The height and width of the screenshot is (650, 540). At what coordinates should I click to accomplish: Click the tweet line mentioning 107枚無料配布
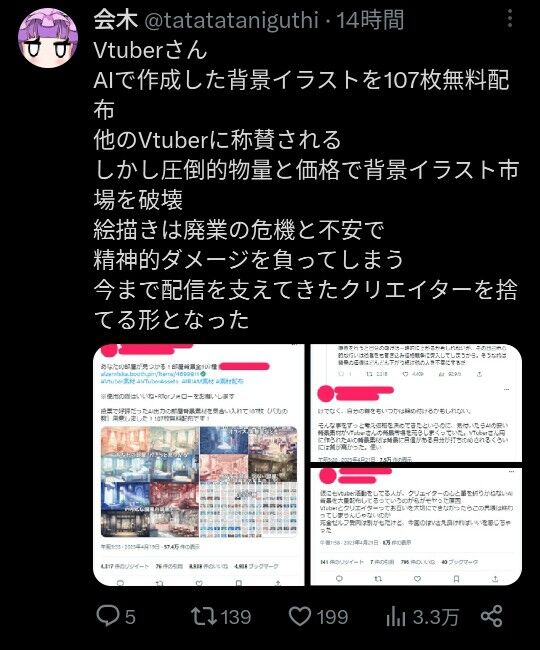[x=301, y=94]
